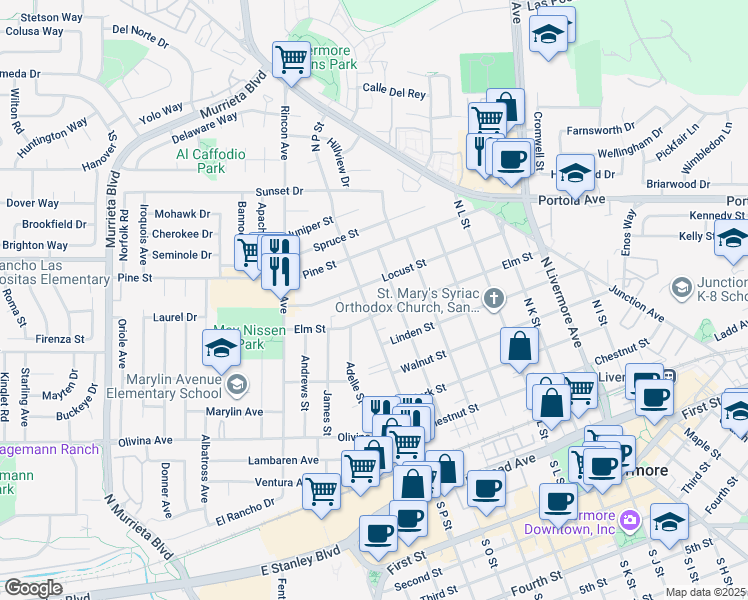Viewport: 748px width, 600px height.
Task: Select the graduation cap marker near Las Positas
Action: coord(548,34)
